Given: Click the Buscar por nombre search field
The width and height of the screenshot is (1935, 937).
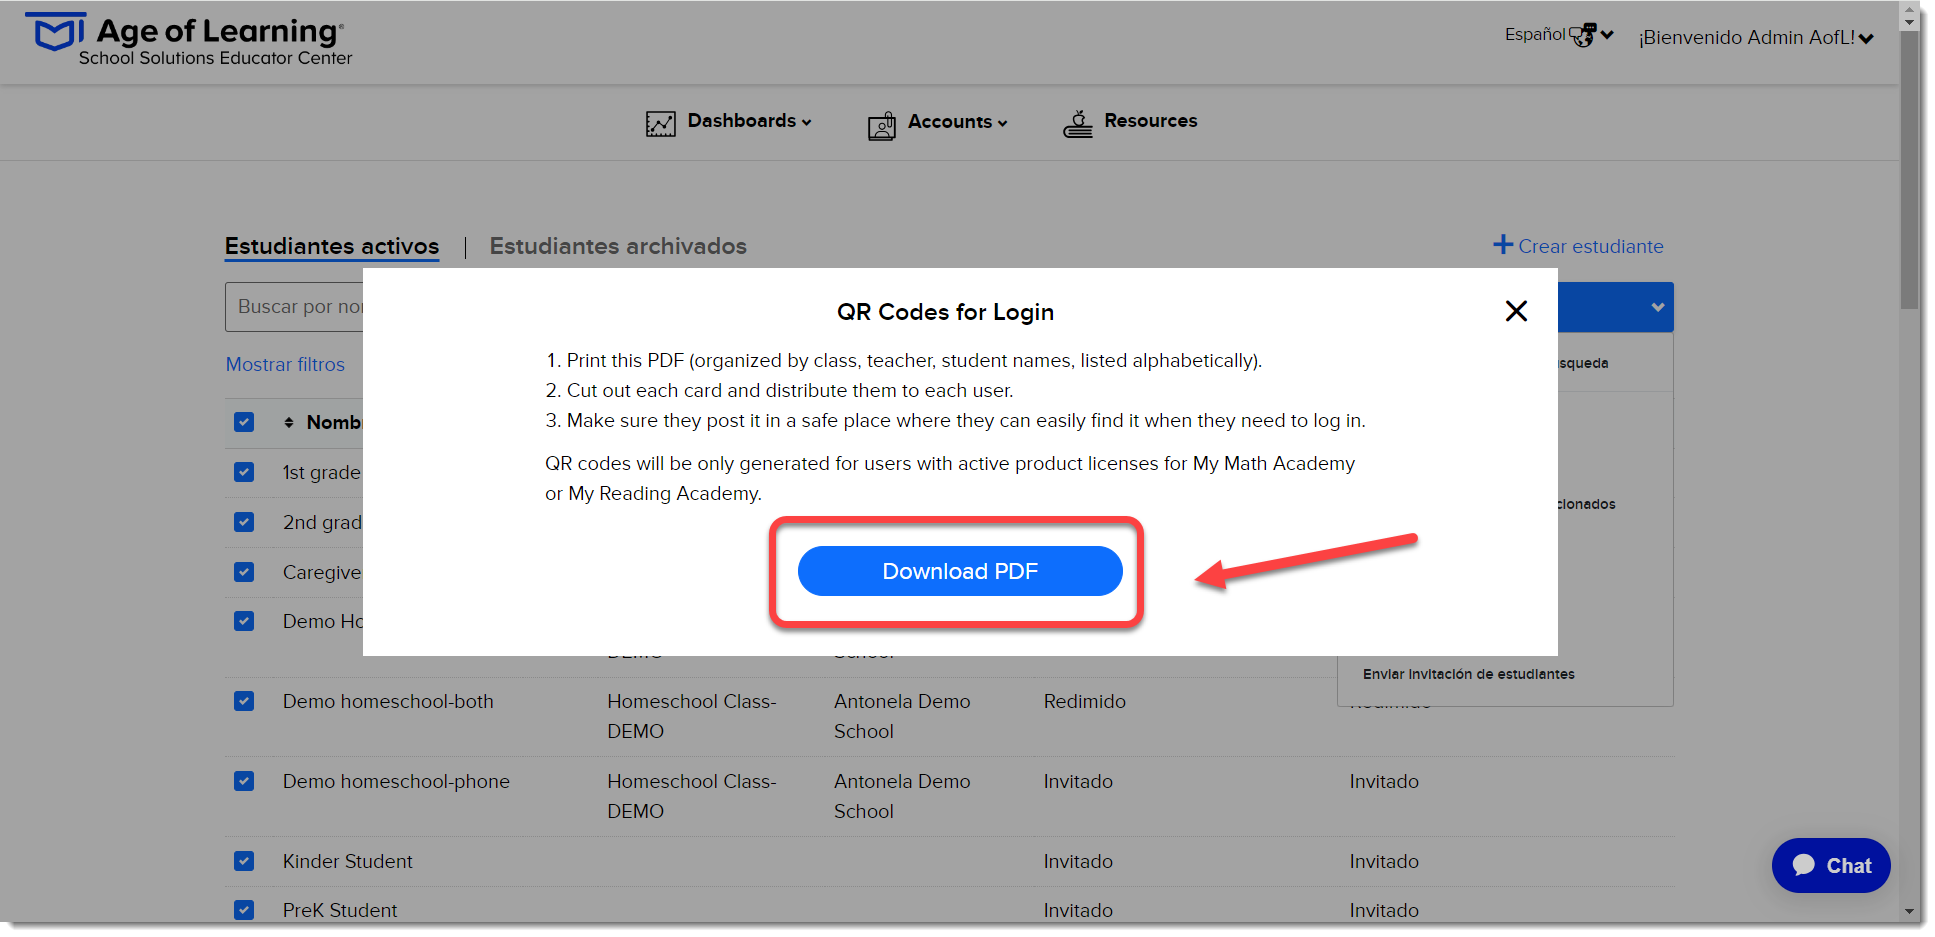Looking at the screenshot, I should [295, 307].
